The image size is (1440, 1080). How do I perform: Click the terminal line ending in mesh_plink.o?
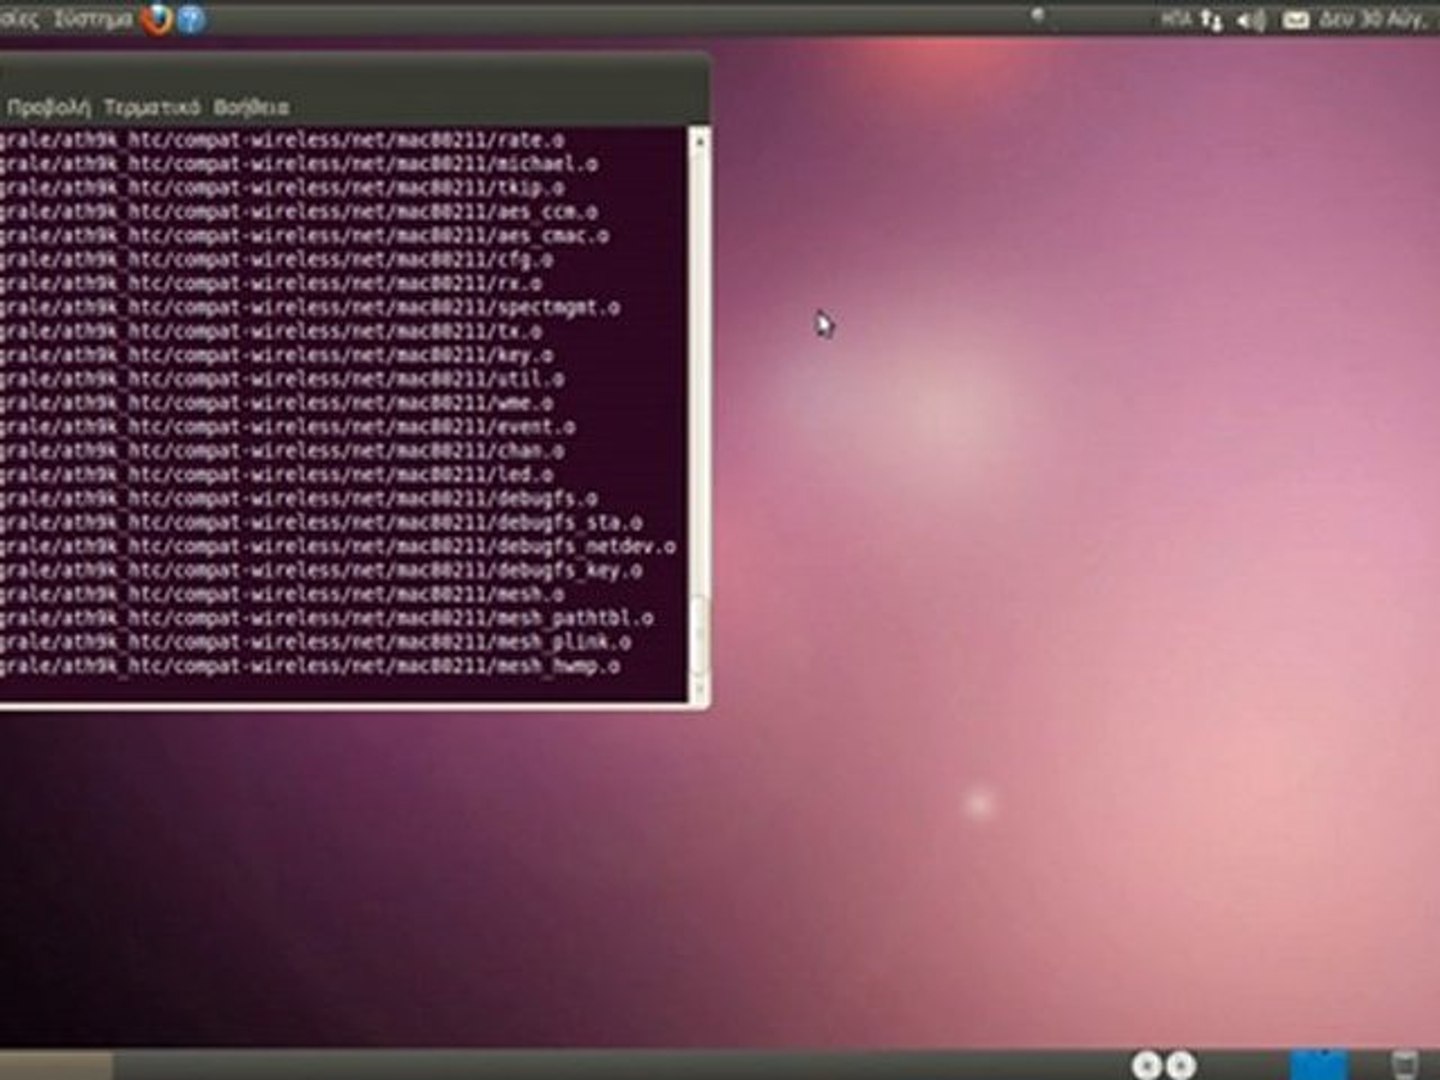coord(316,643)
